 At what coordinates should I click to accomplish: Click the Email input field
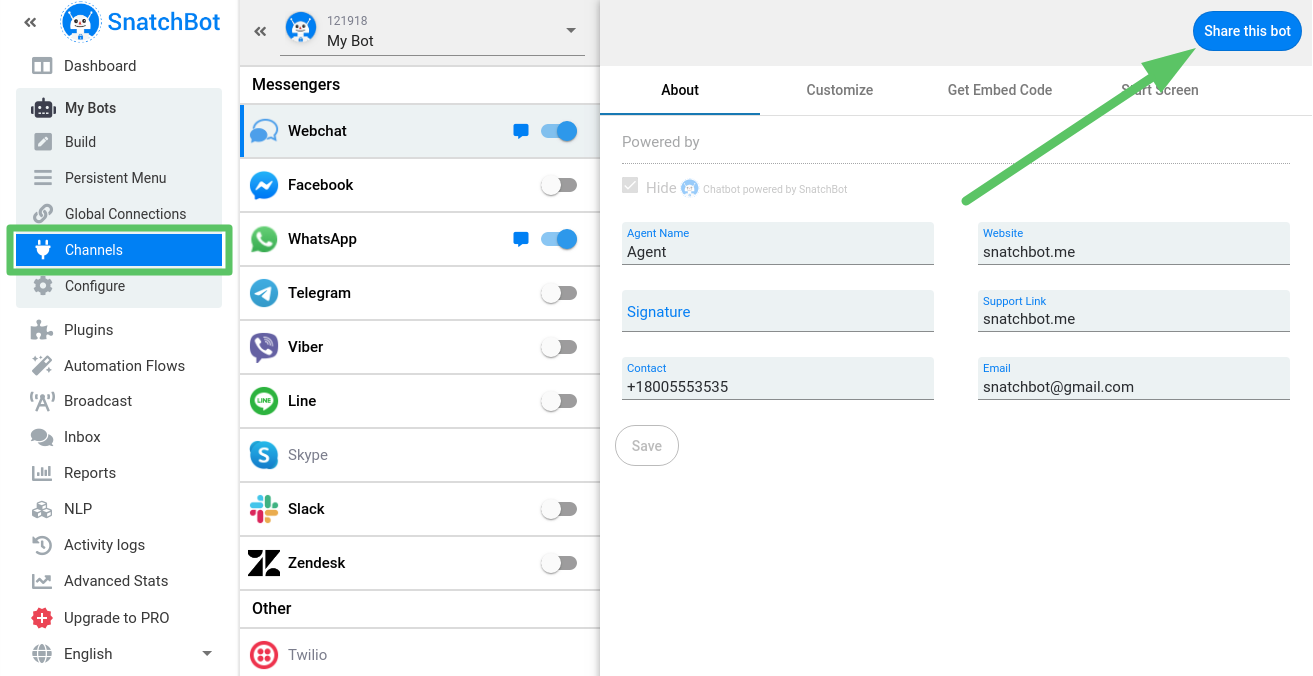(1136, 379)
